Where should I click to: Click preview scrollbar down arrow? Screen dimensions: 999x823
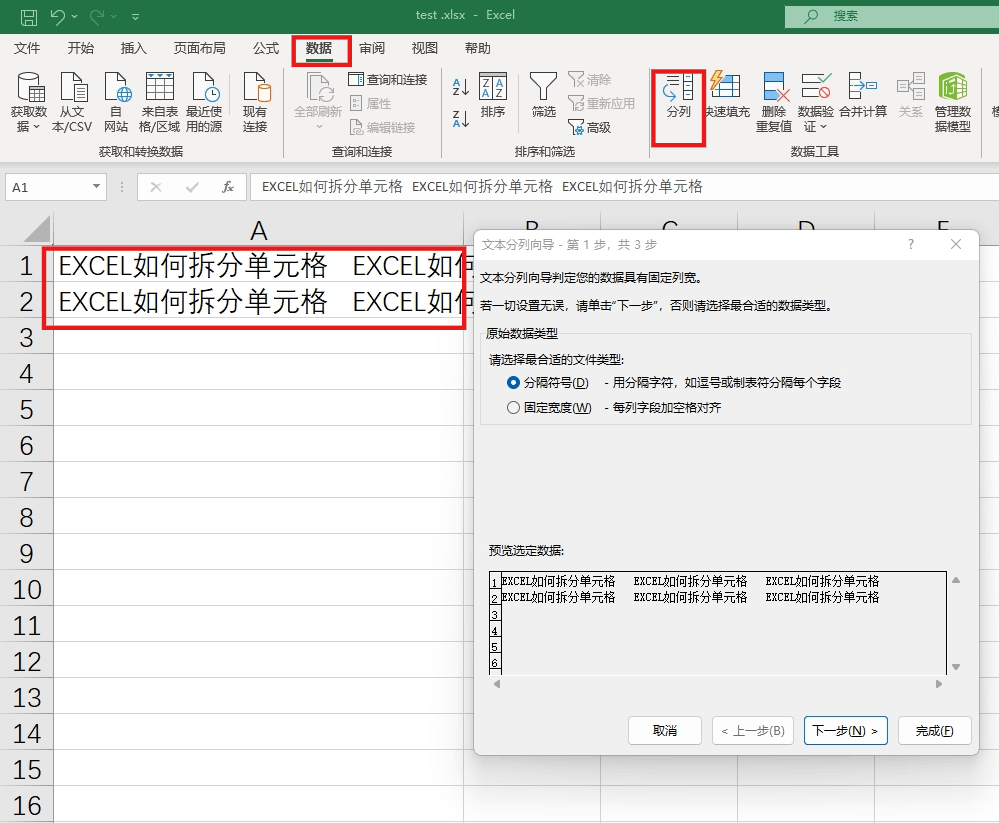956,667
